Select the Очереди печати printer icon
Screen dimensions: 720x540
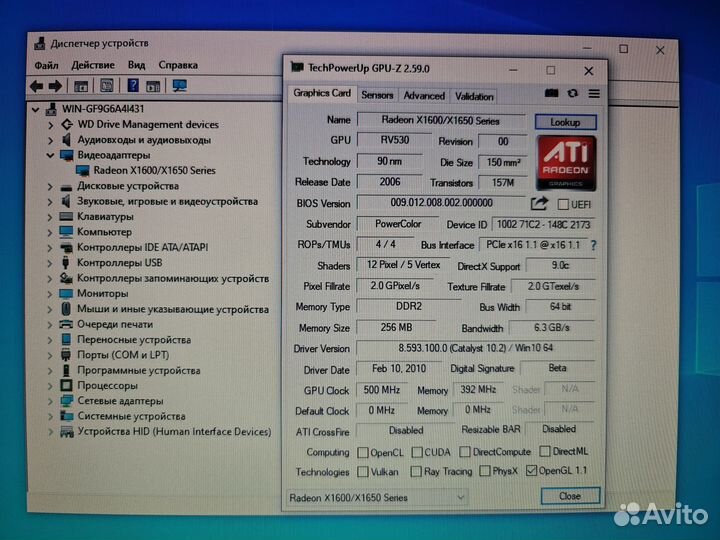66,324
